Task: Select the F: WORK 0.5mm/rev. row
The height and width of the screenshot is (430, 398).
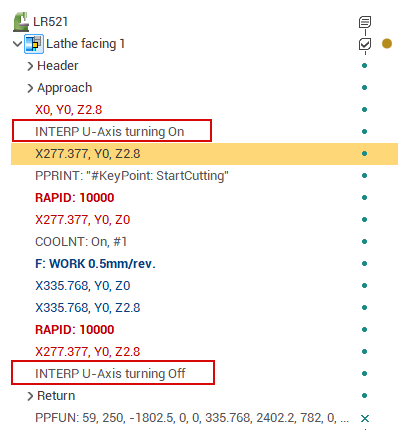Action: tap(95, 264)
